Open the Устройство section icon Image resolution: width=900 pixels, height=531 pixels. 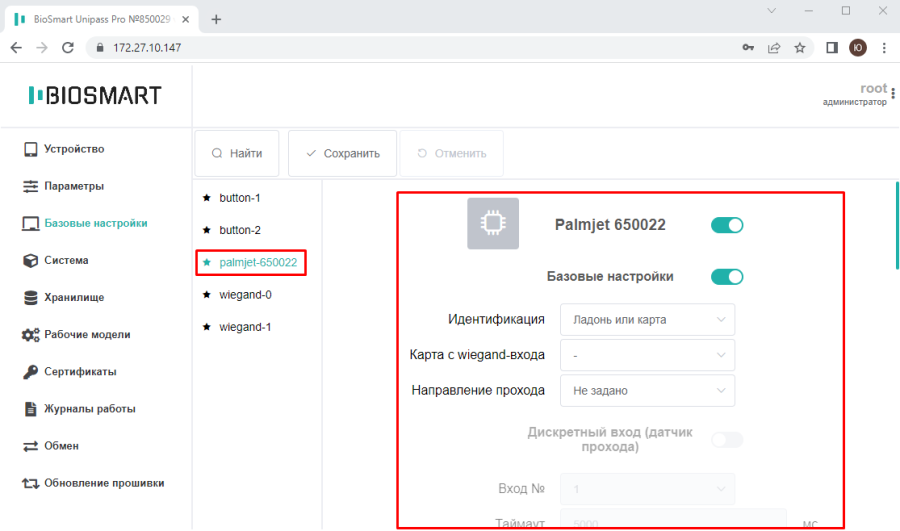click(30, 149)
